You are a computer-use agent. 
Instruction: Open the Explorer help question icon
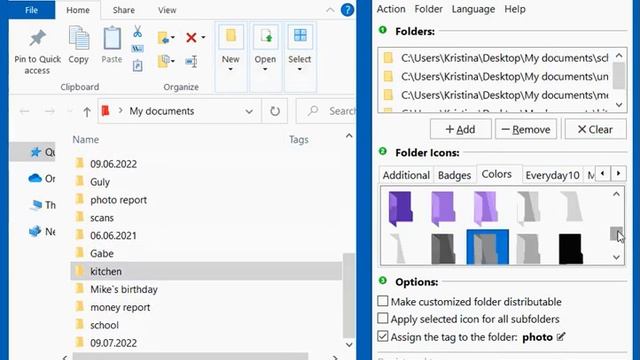pyautogui.click(x=347, y=10)
